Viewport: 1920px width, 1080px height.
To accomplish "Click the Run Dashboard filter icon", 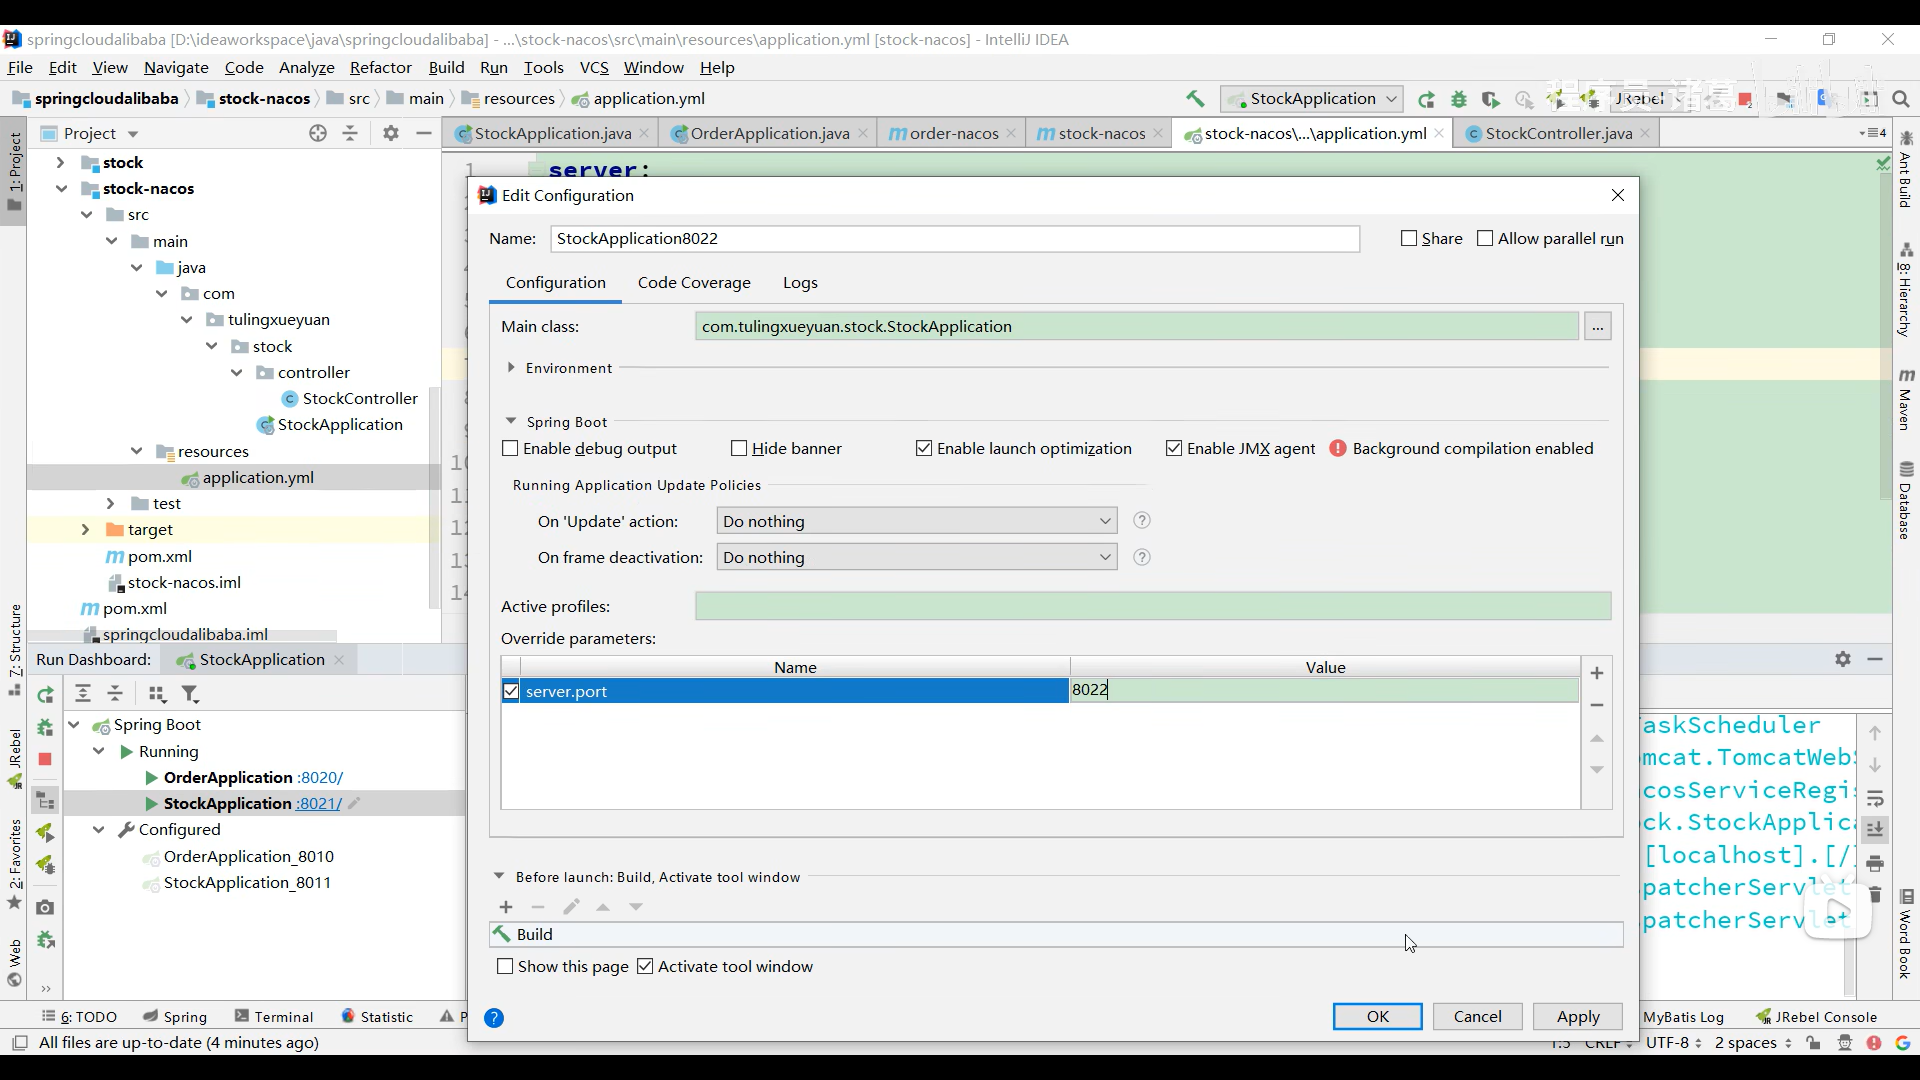I will pyautogui.click(x=190, y=694).
